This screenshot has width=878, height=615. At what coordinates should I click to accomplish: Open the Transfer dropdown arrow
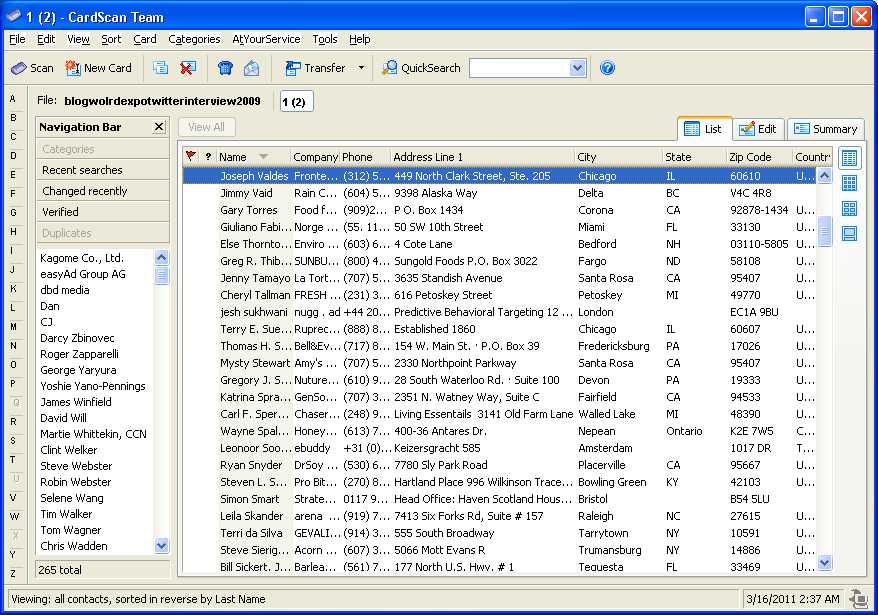pyautogui.click(x=361, y=68)
